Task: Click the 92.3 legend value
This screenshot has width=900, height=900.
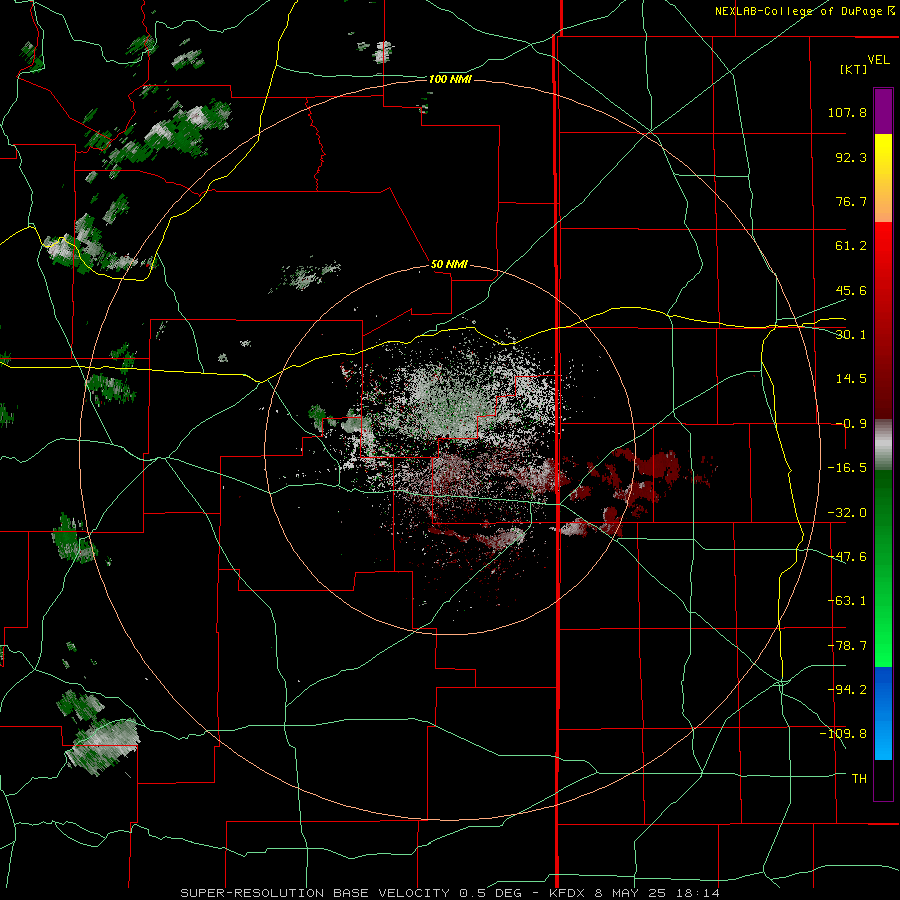Action: tap(851, 157)
